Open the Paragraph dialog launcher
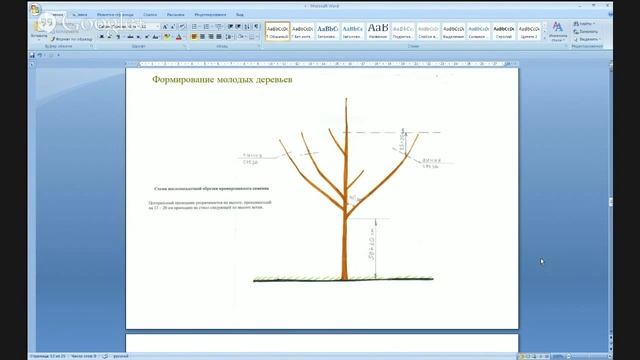 point(259,46)
